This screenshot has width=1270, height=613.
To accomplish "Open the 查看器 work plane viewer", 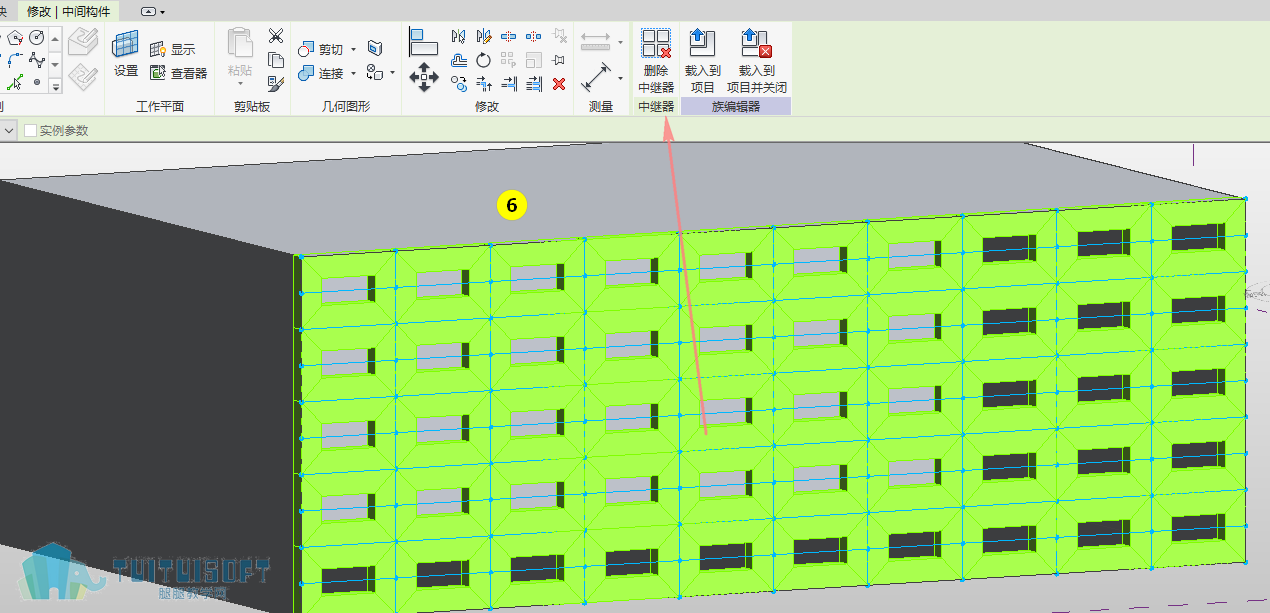I will tap(178, 73).
